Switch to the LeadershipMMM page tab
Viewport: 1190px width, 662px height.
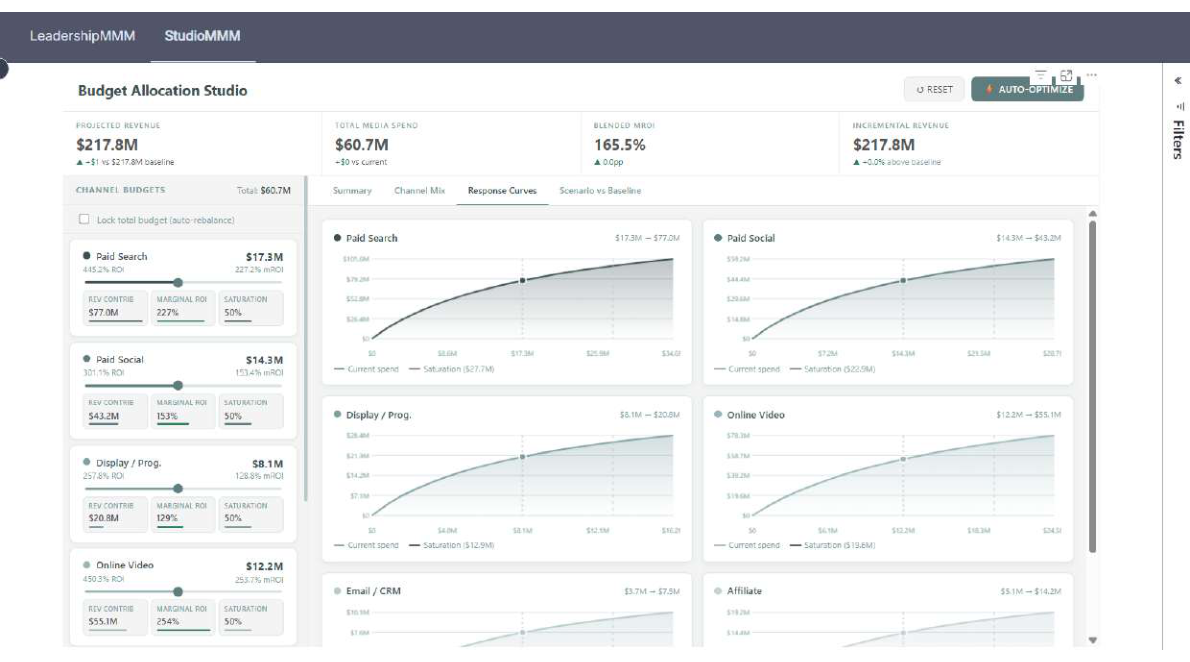click(x=82, y=36)
